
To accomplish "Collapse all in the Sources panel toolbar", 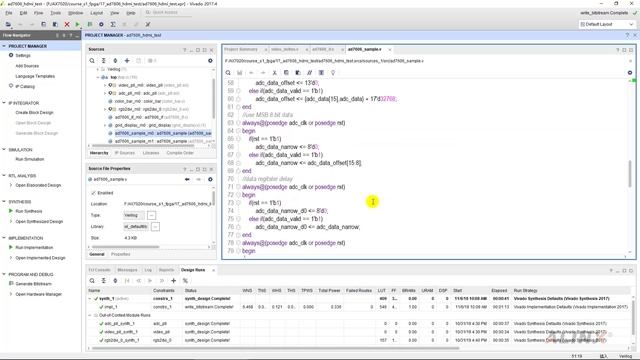I will 104,61.
